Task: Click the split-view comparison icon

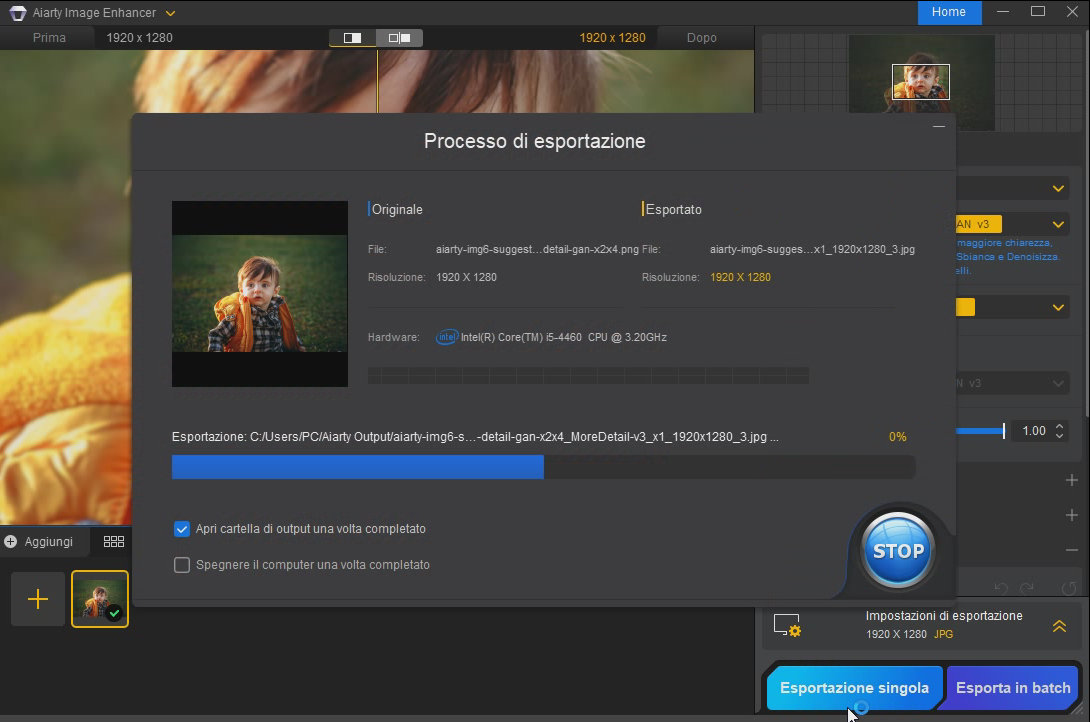Action: pyautogui.click(x=352, y=38)
